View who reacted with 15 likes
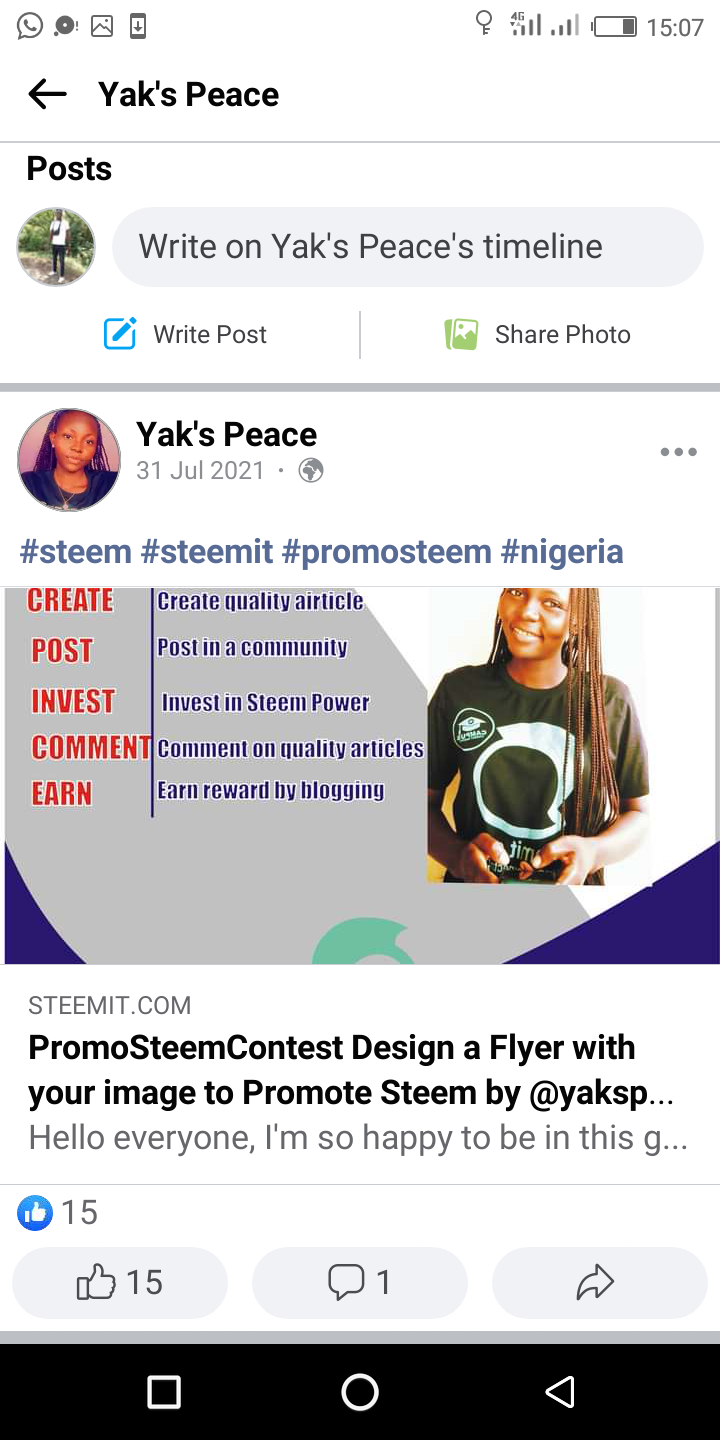The image size is (720, 1440). (58, 1213)
